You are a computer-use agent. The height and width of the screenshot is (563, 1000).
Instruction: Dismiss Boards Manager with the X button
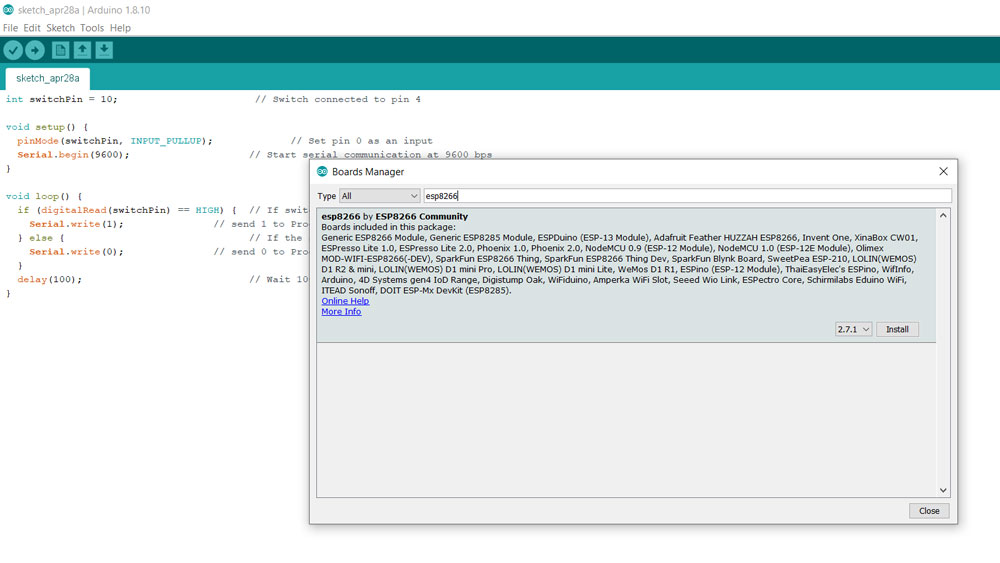[943, 172]
